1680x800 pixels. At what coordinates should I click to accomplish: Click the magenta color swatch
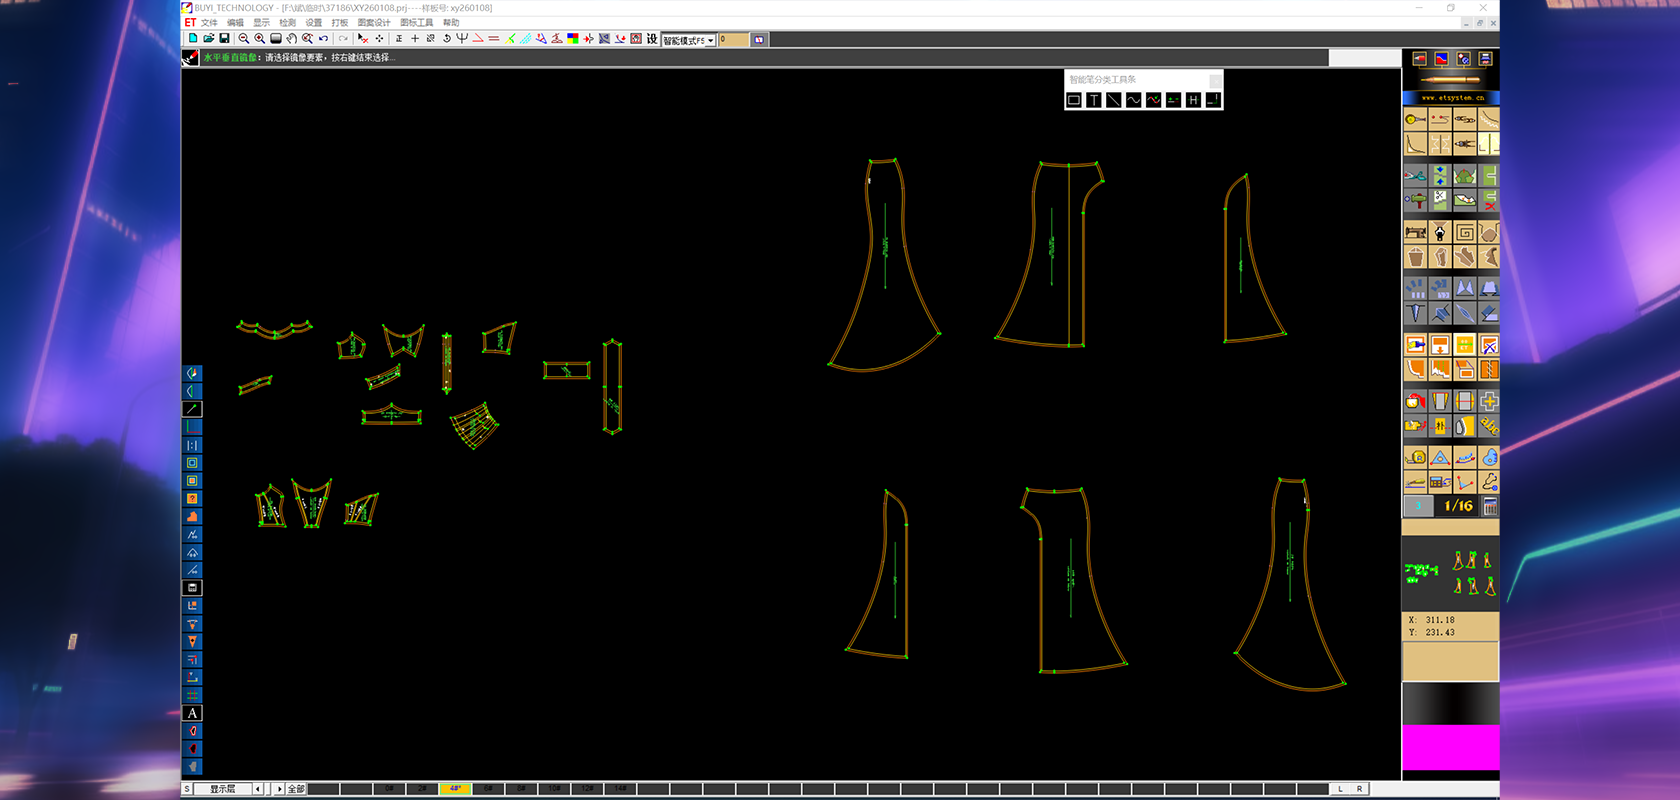coord(1450,748)
